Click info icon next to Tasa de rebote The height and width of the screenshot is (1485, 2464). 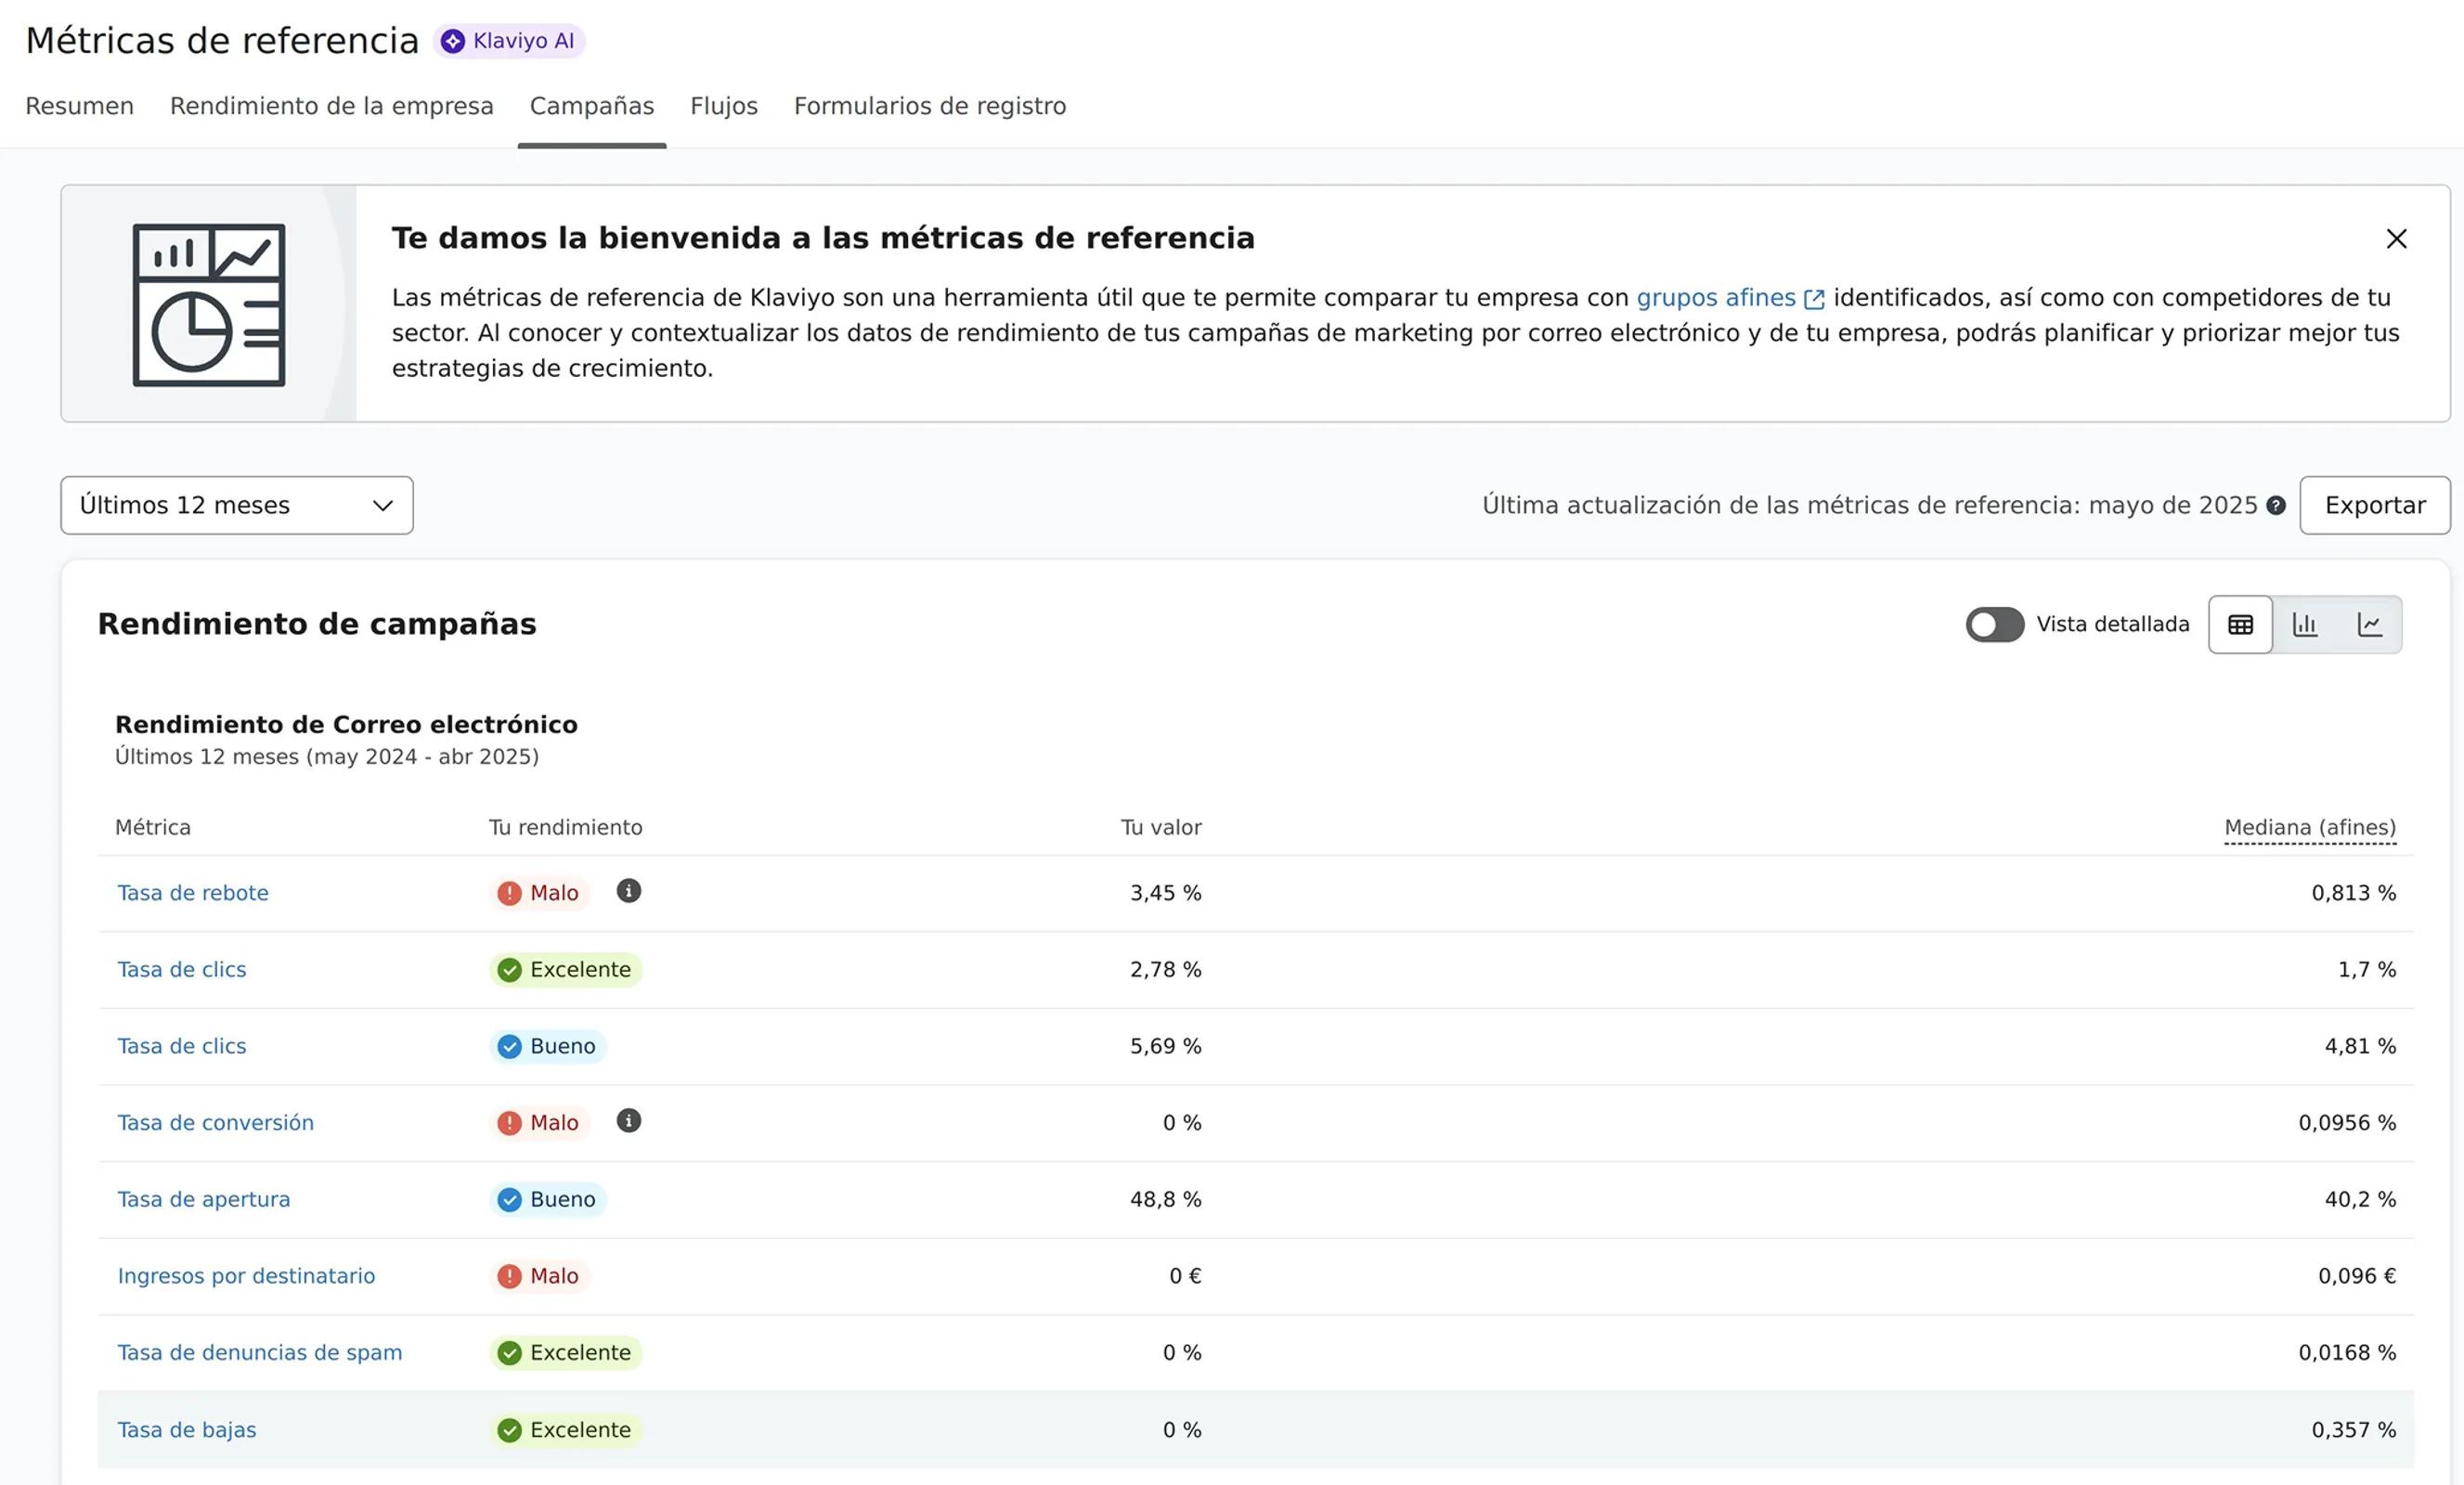(x=628, y=891)
